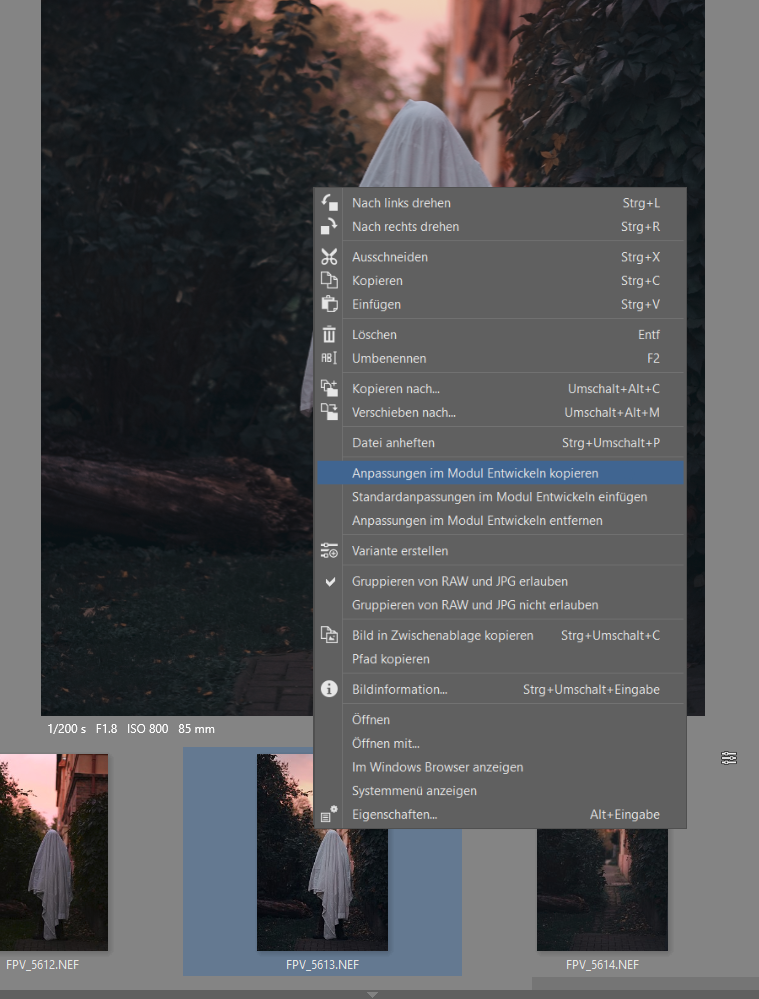Viewport: 759px width, 999px height.
Task: Click the rotate right icon
Action: click(x=329, y=227)
